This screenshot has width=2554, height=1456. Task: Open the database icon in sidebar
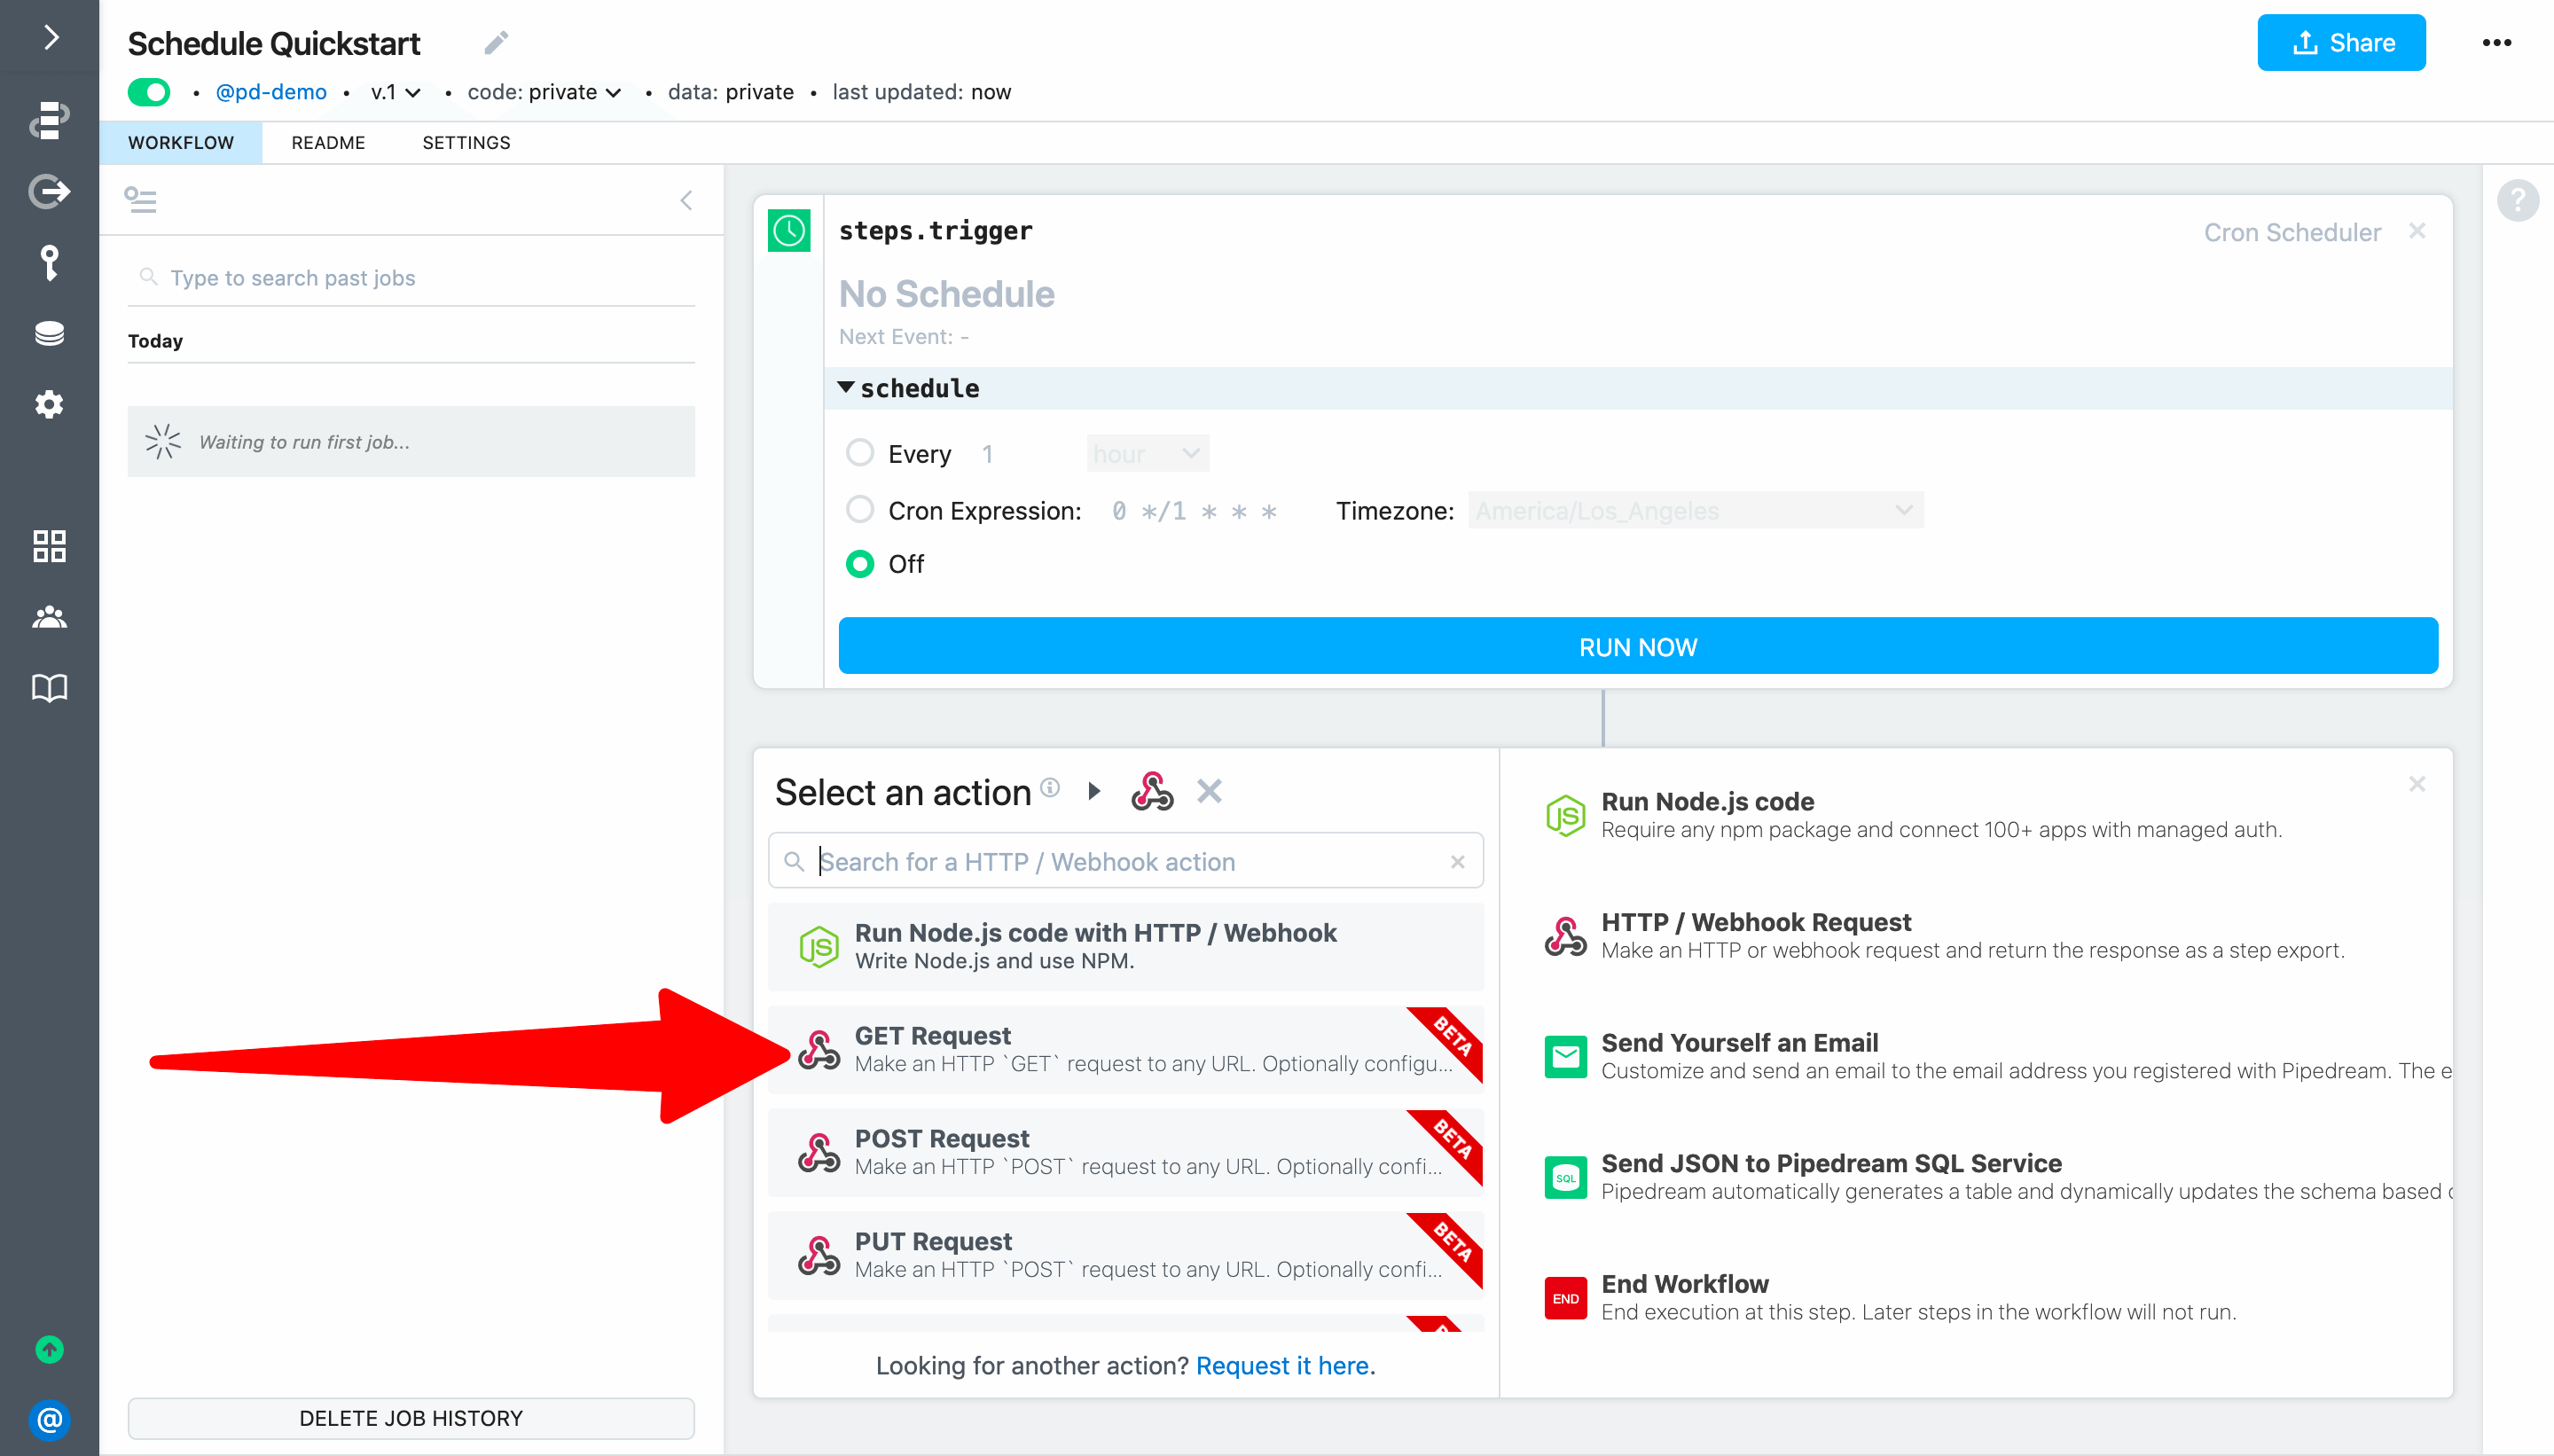[49, 334]
